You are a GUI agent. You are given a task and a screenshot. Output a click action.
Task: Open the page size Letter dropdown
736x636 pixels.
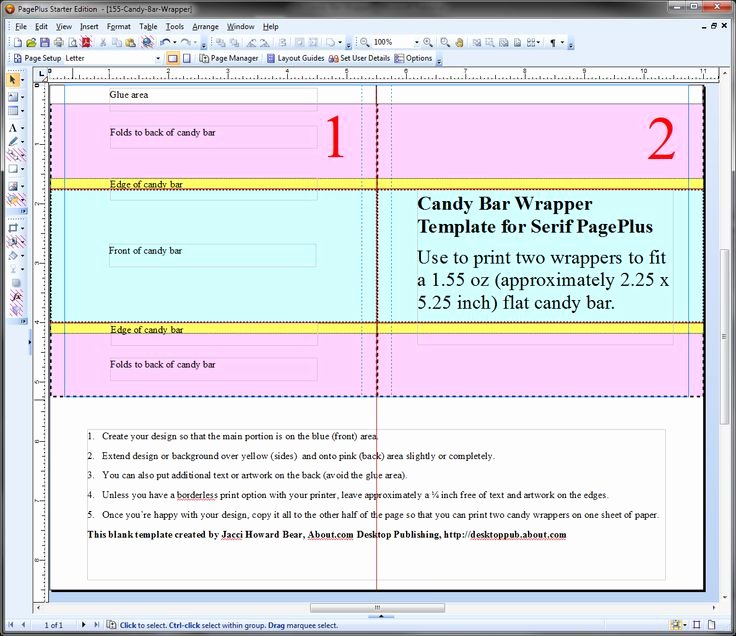point(158,58)
